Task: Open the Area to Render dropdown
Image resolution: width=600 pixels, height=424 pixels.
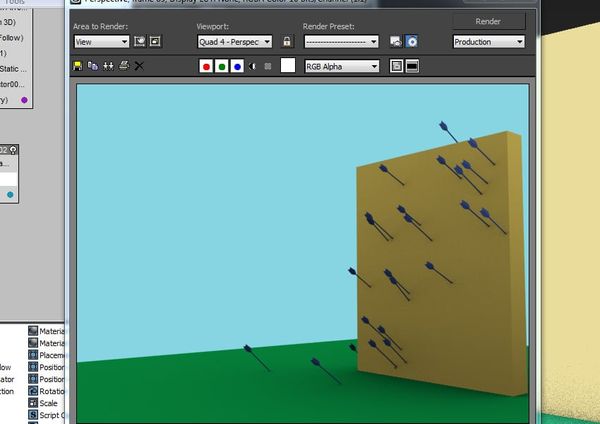Action: point(101,42)
